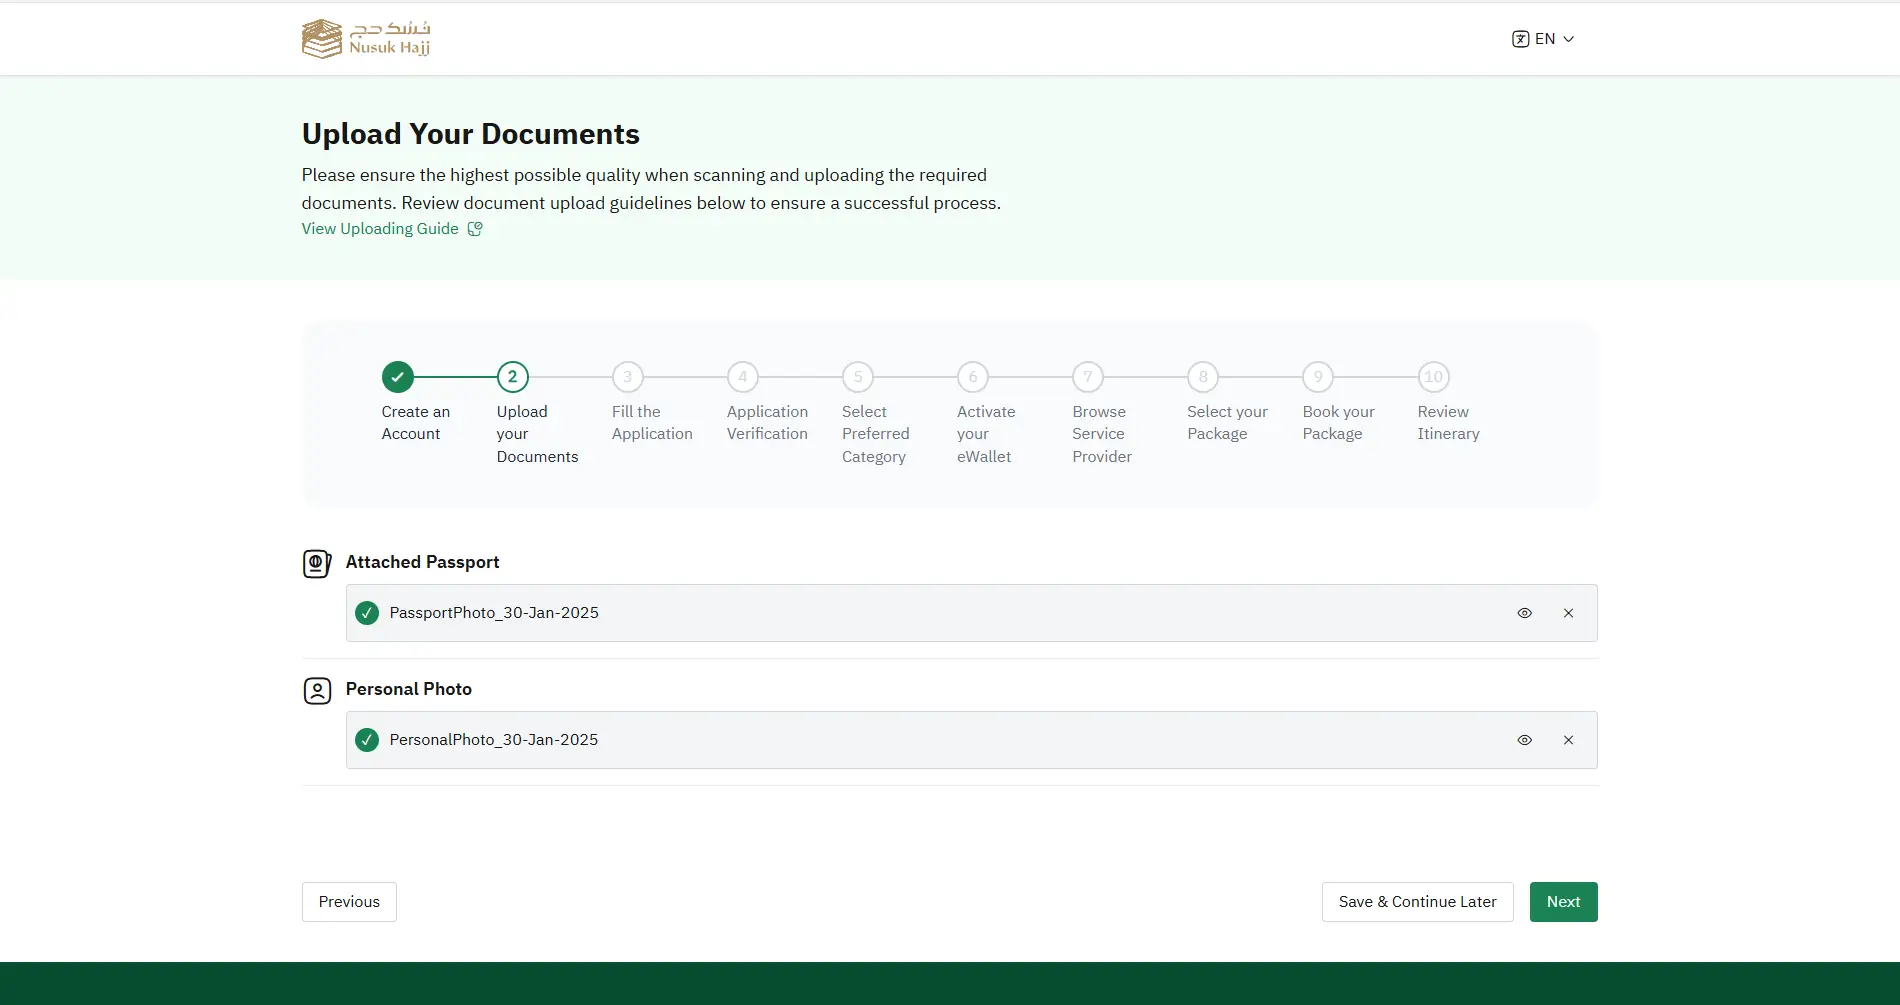Preview PersonalPhoto_30-Jan-2025 with the eye icon
1900x1005 pixels.
coord(1524,740)
